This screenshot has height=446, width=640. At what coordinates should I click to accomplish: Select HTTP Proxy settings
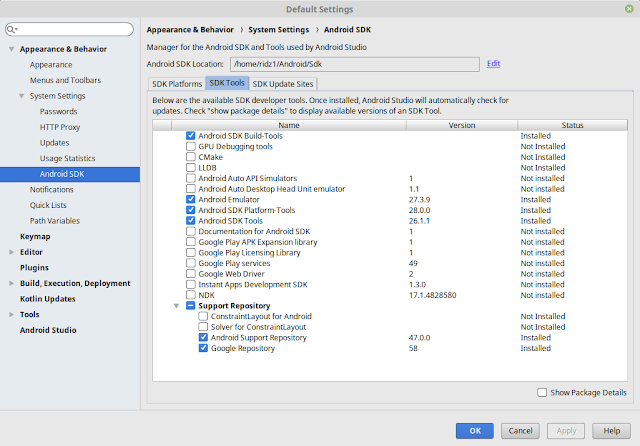tap(60, 127)
